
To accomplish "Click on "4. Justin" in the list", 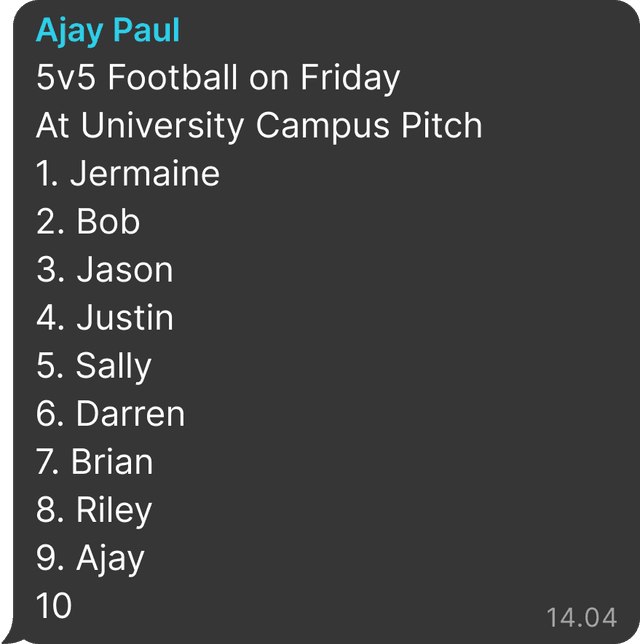I will pyautogui.click(x=105, y=318).
